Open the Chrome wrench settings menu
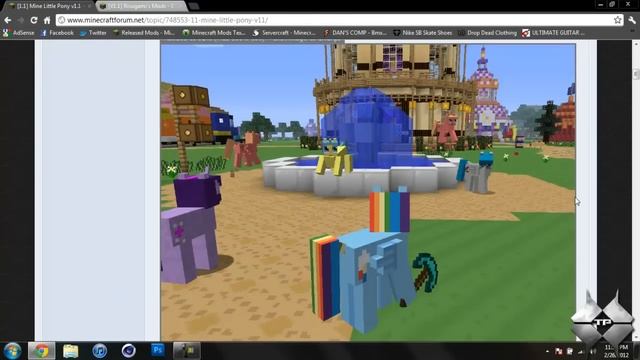The height and width of the screenshot is (360, 640). tap(632, 20)
